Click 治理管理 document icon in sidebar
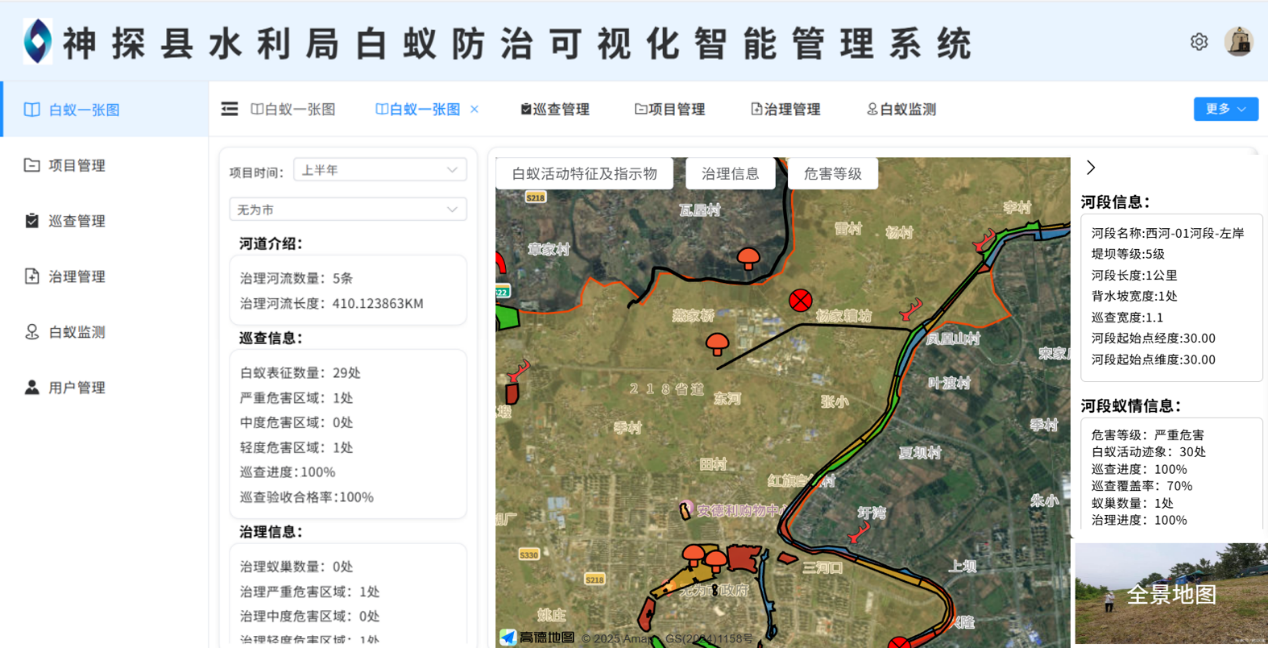Screen dimensions: 1268x648 (32, 277)
